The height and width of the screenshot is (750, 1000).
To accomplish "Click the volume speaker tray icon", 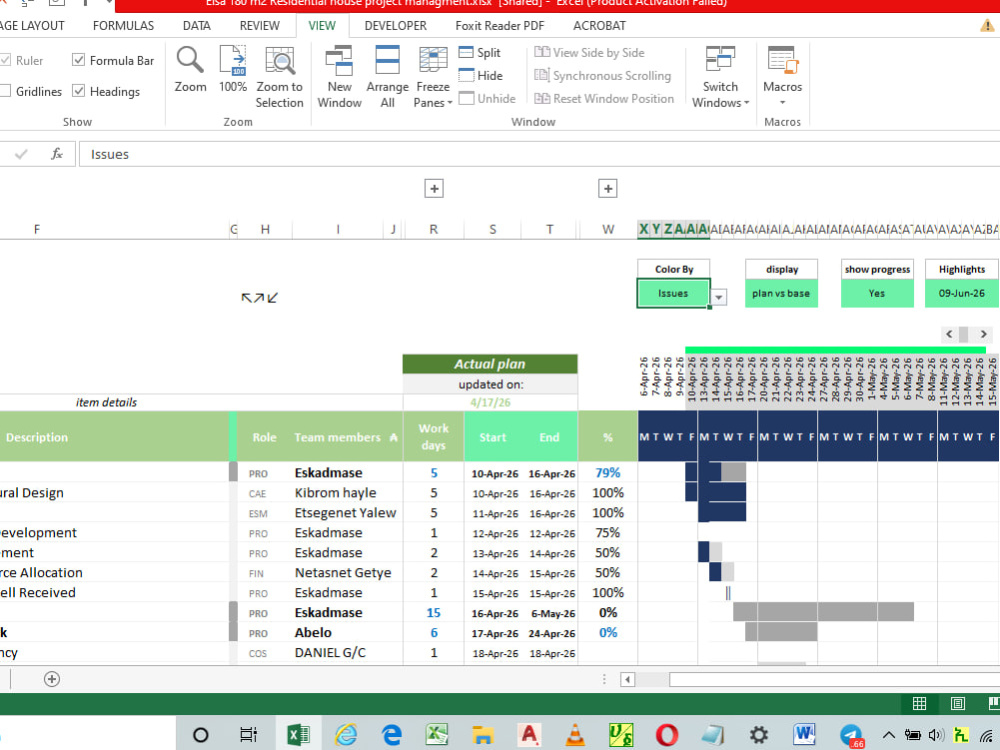I will pyautogui.click(x=936, y=735).
